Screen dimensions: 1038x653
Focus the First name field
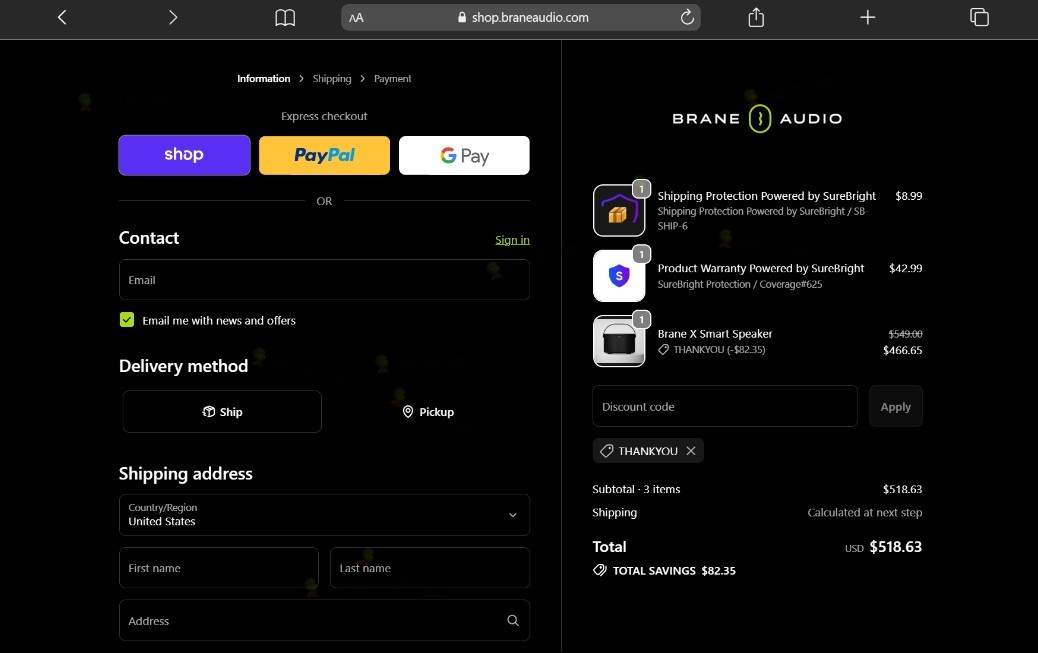tap(219, 568)
